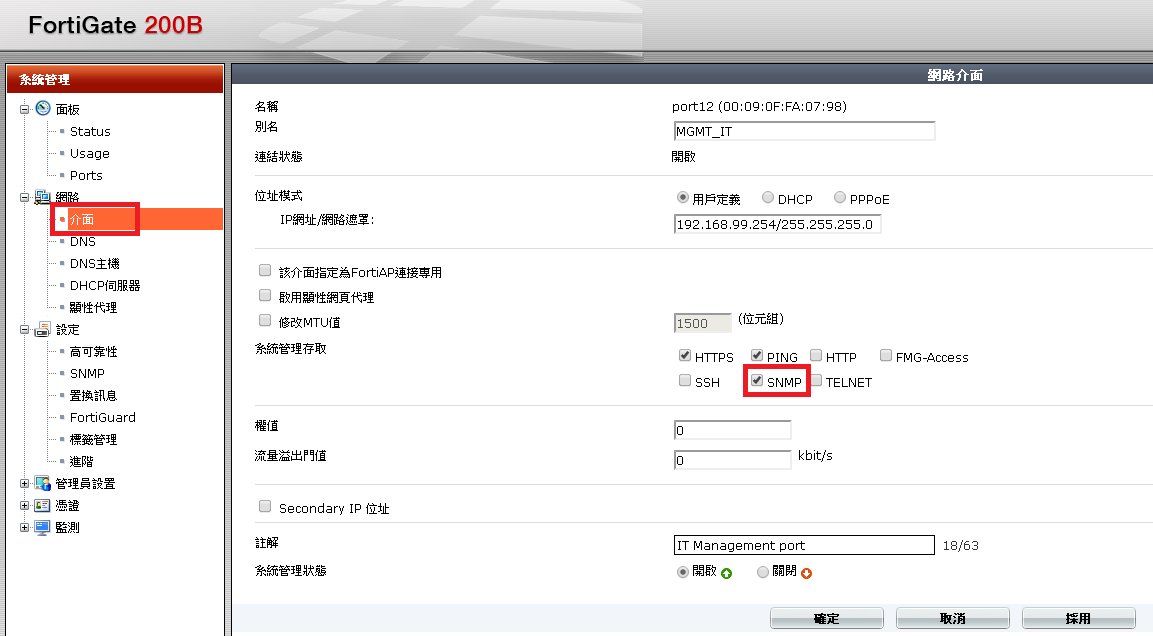
Task: Uncheck SNMP administrative access
Action: [757, 380]
